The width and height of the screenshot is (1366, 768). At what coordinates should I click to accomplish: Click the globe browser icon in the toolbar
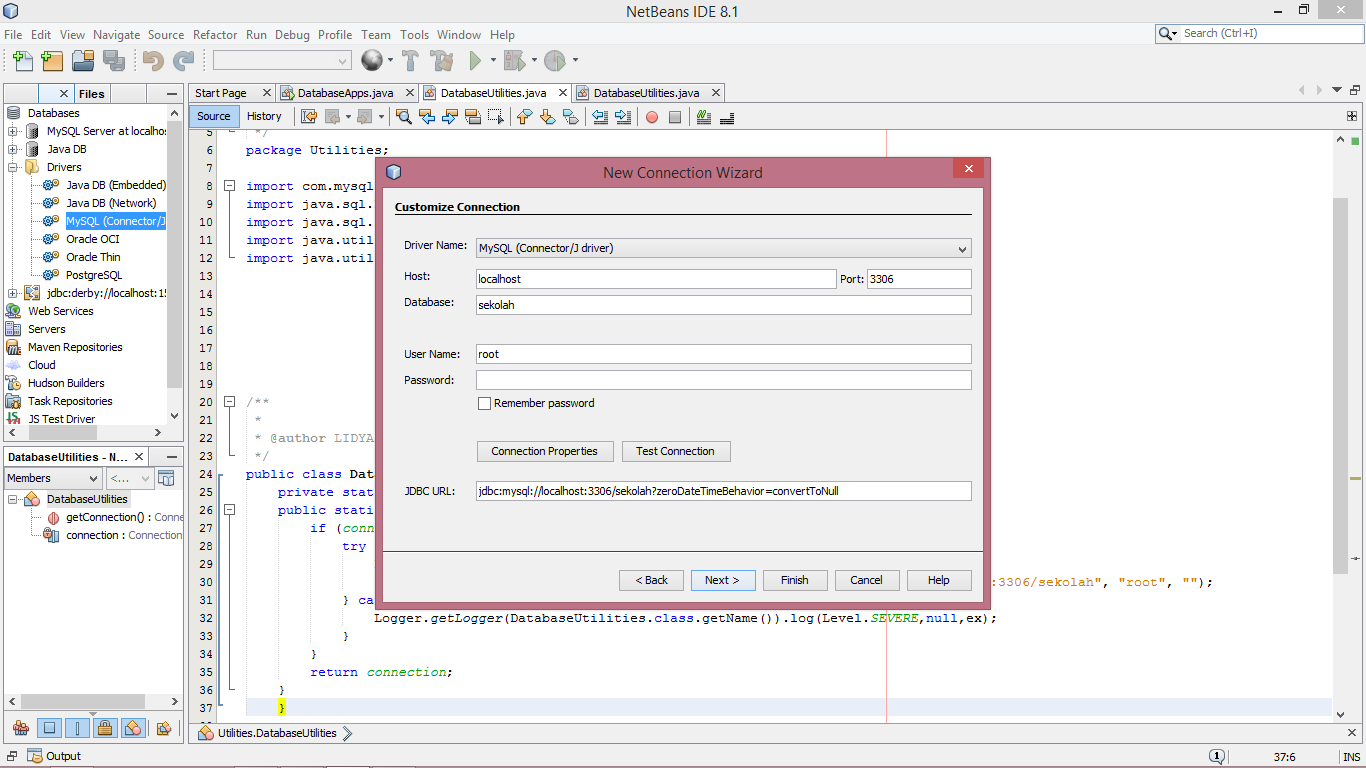point(372,61)
